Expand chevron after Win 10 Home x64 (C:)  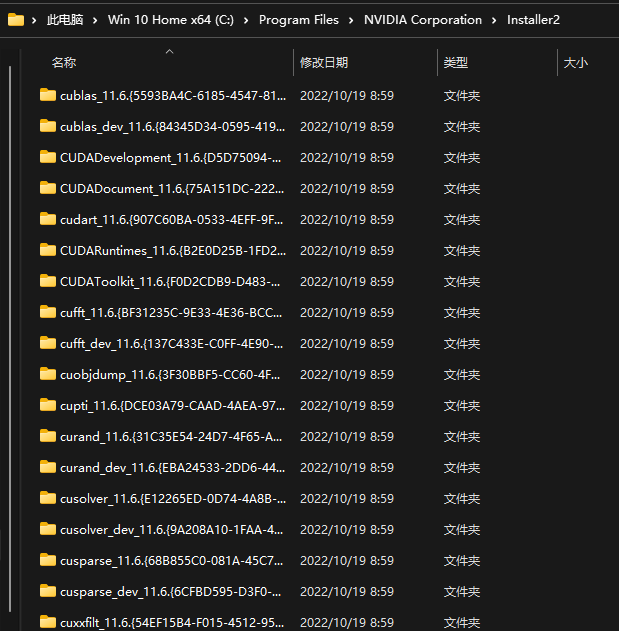click(246, 20)
